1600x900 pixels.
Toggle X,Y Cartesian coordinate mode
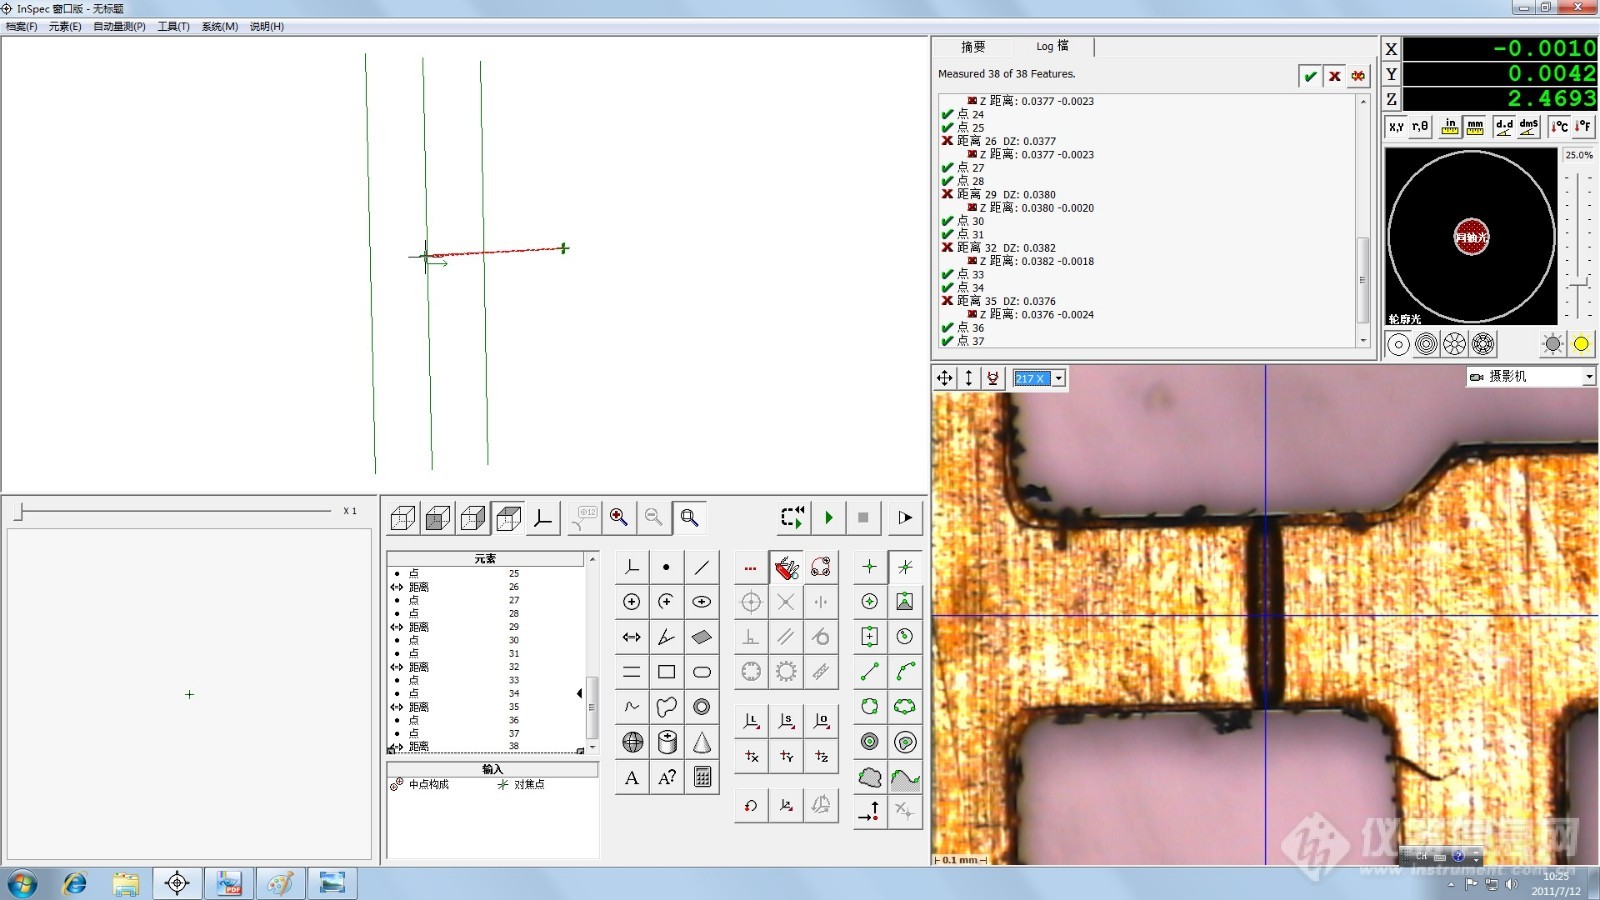coord(1396,127)
